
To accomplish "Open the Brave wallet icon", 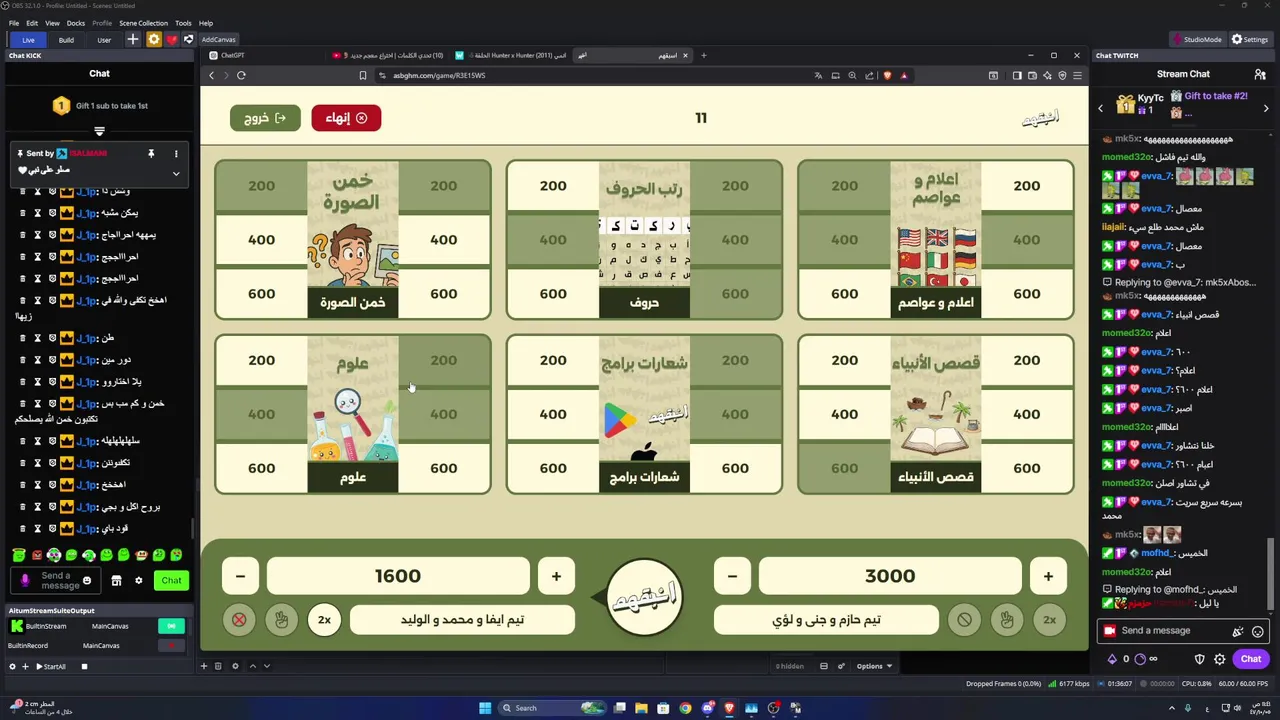I will tap(1032, 75).
